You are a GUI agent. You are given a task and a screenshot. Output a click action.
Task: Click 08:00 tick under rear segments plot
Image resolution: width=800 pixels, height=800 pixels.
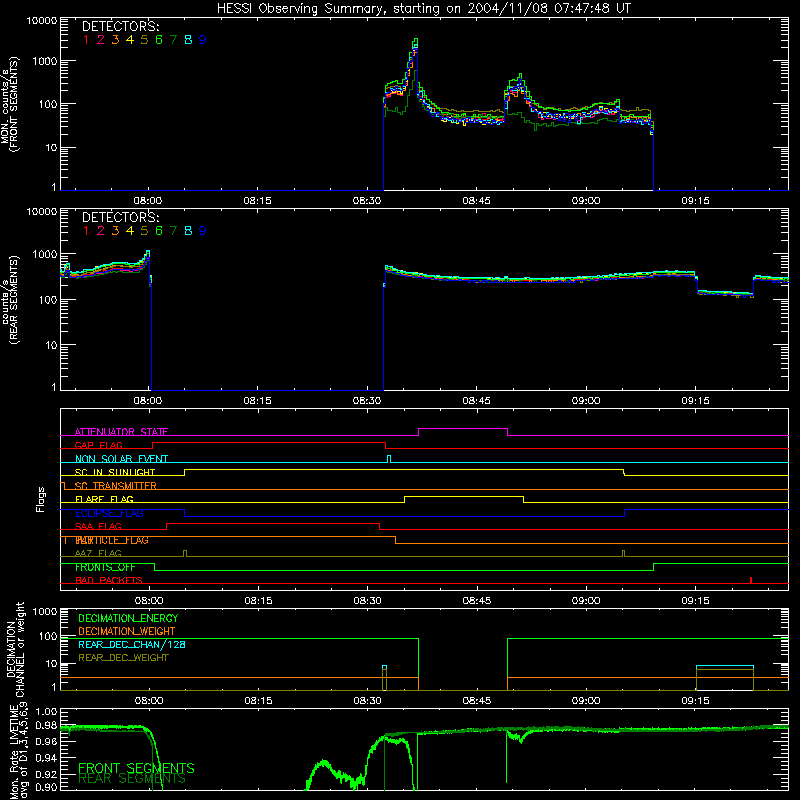(148, 401)
